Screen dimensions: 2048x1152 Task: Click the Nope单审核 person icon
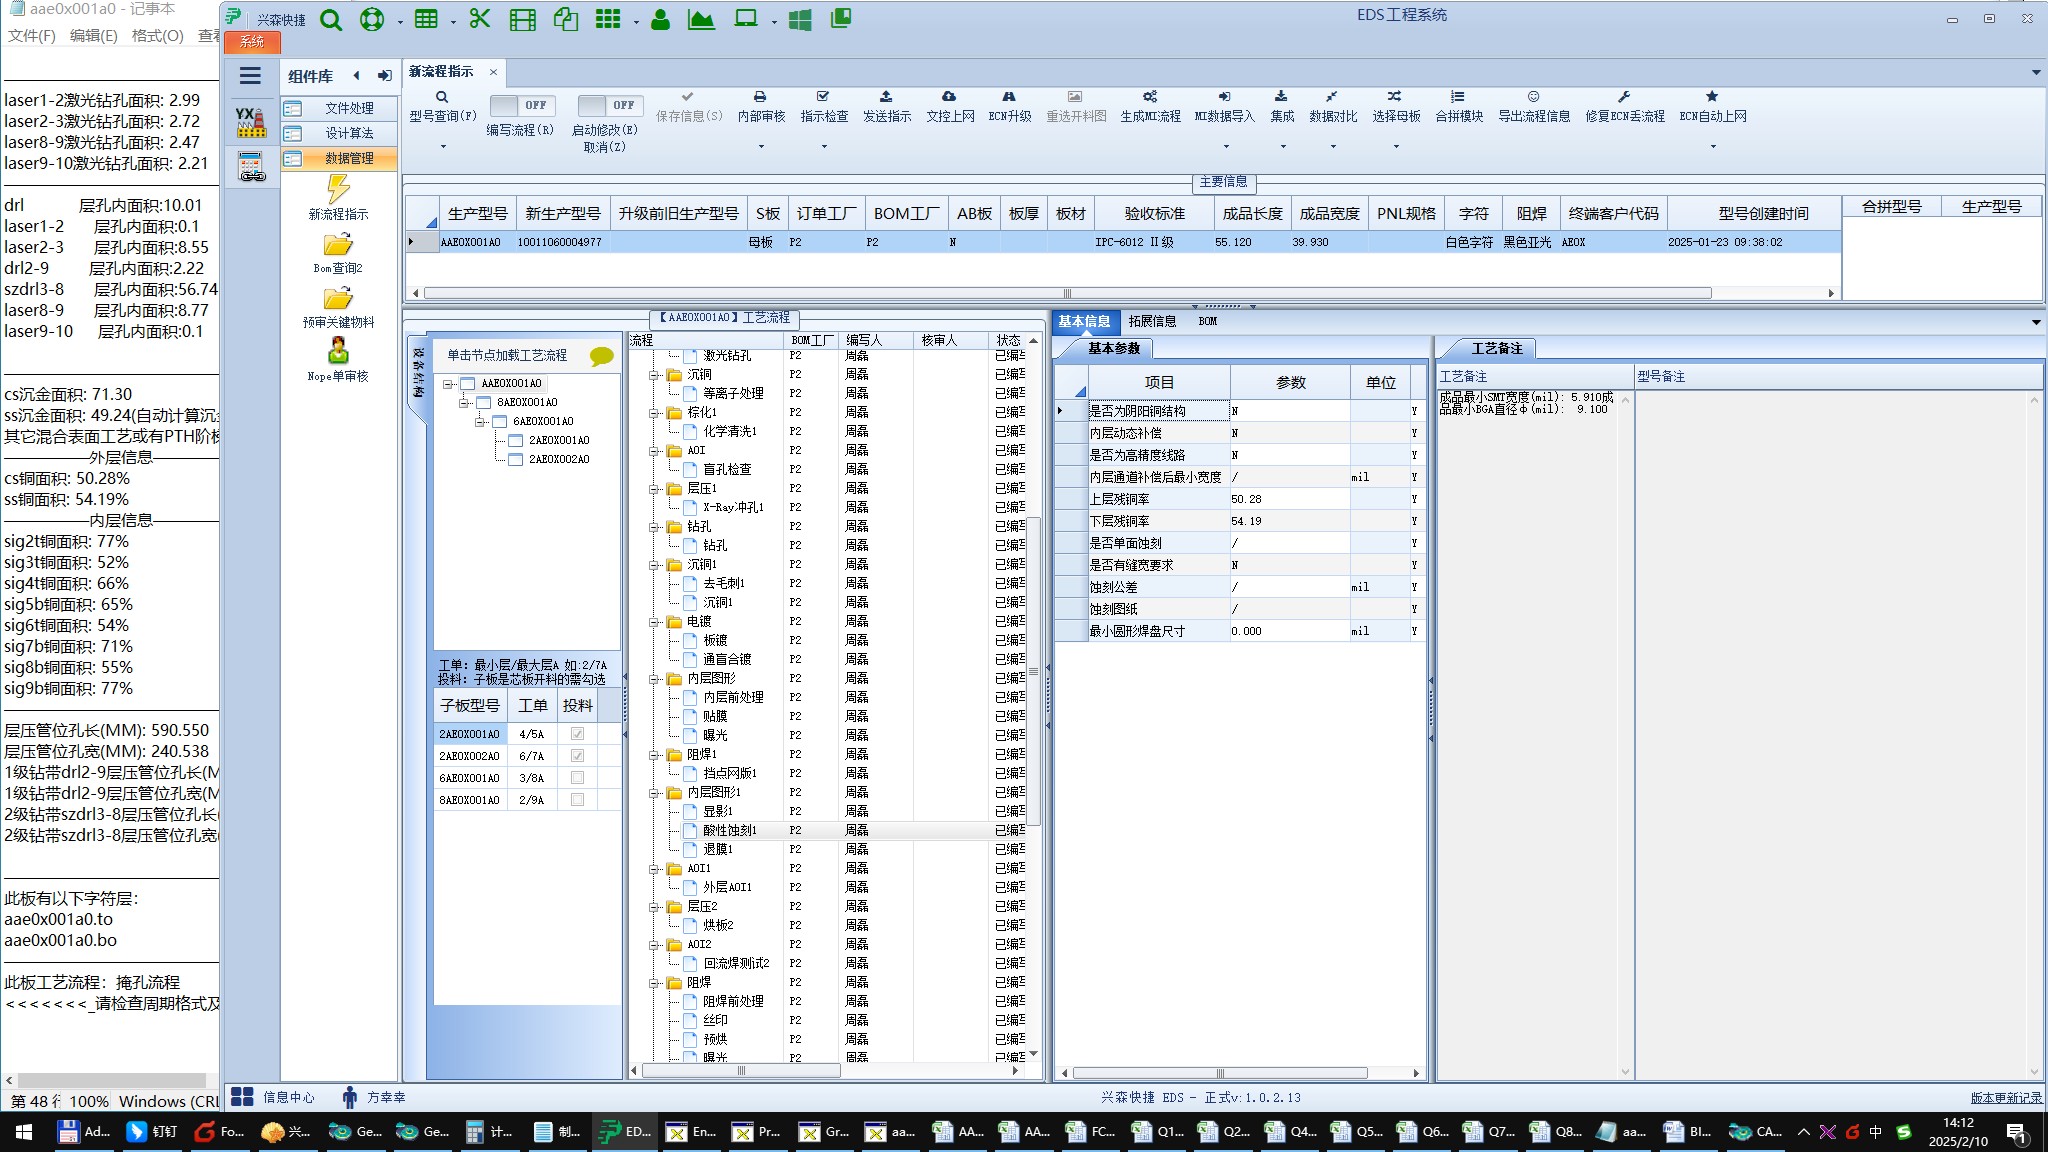click(338, 351)
